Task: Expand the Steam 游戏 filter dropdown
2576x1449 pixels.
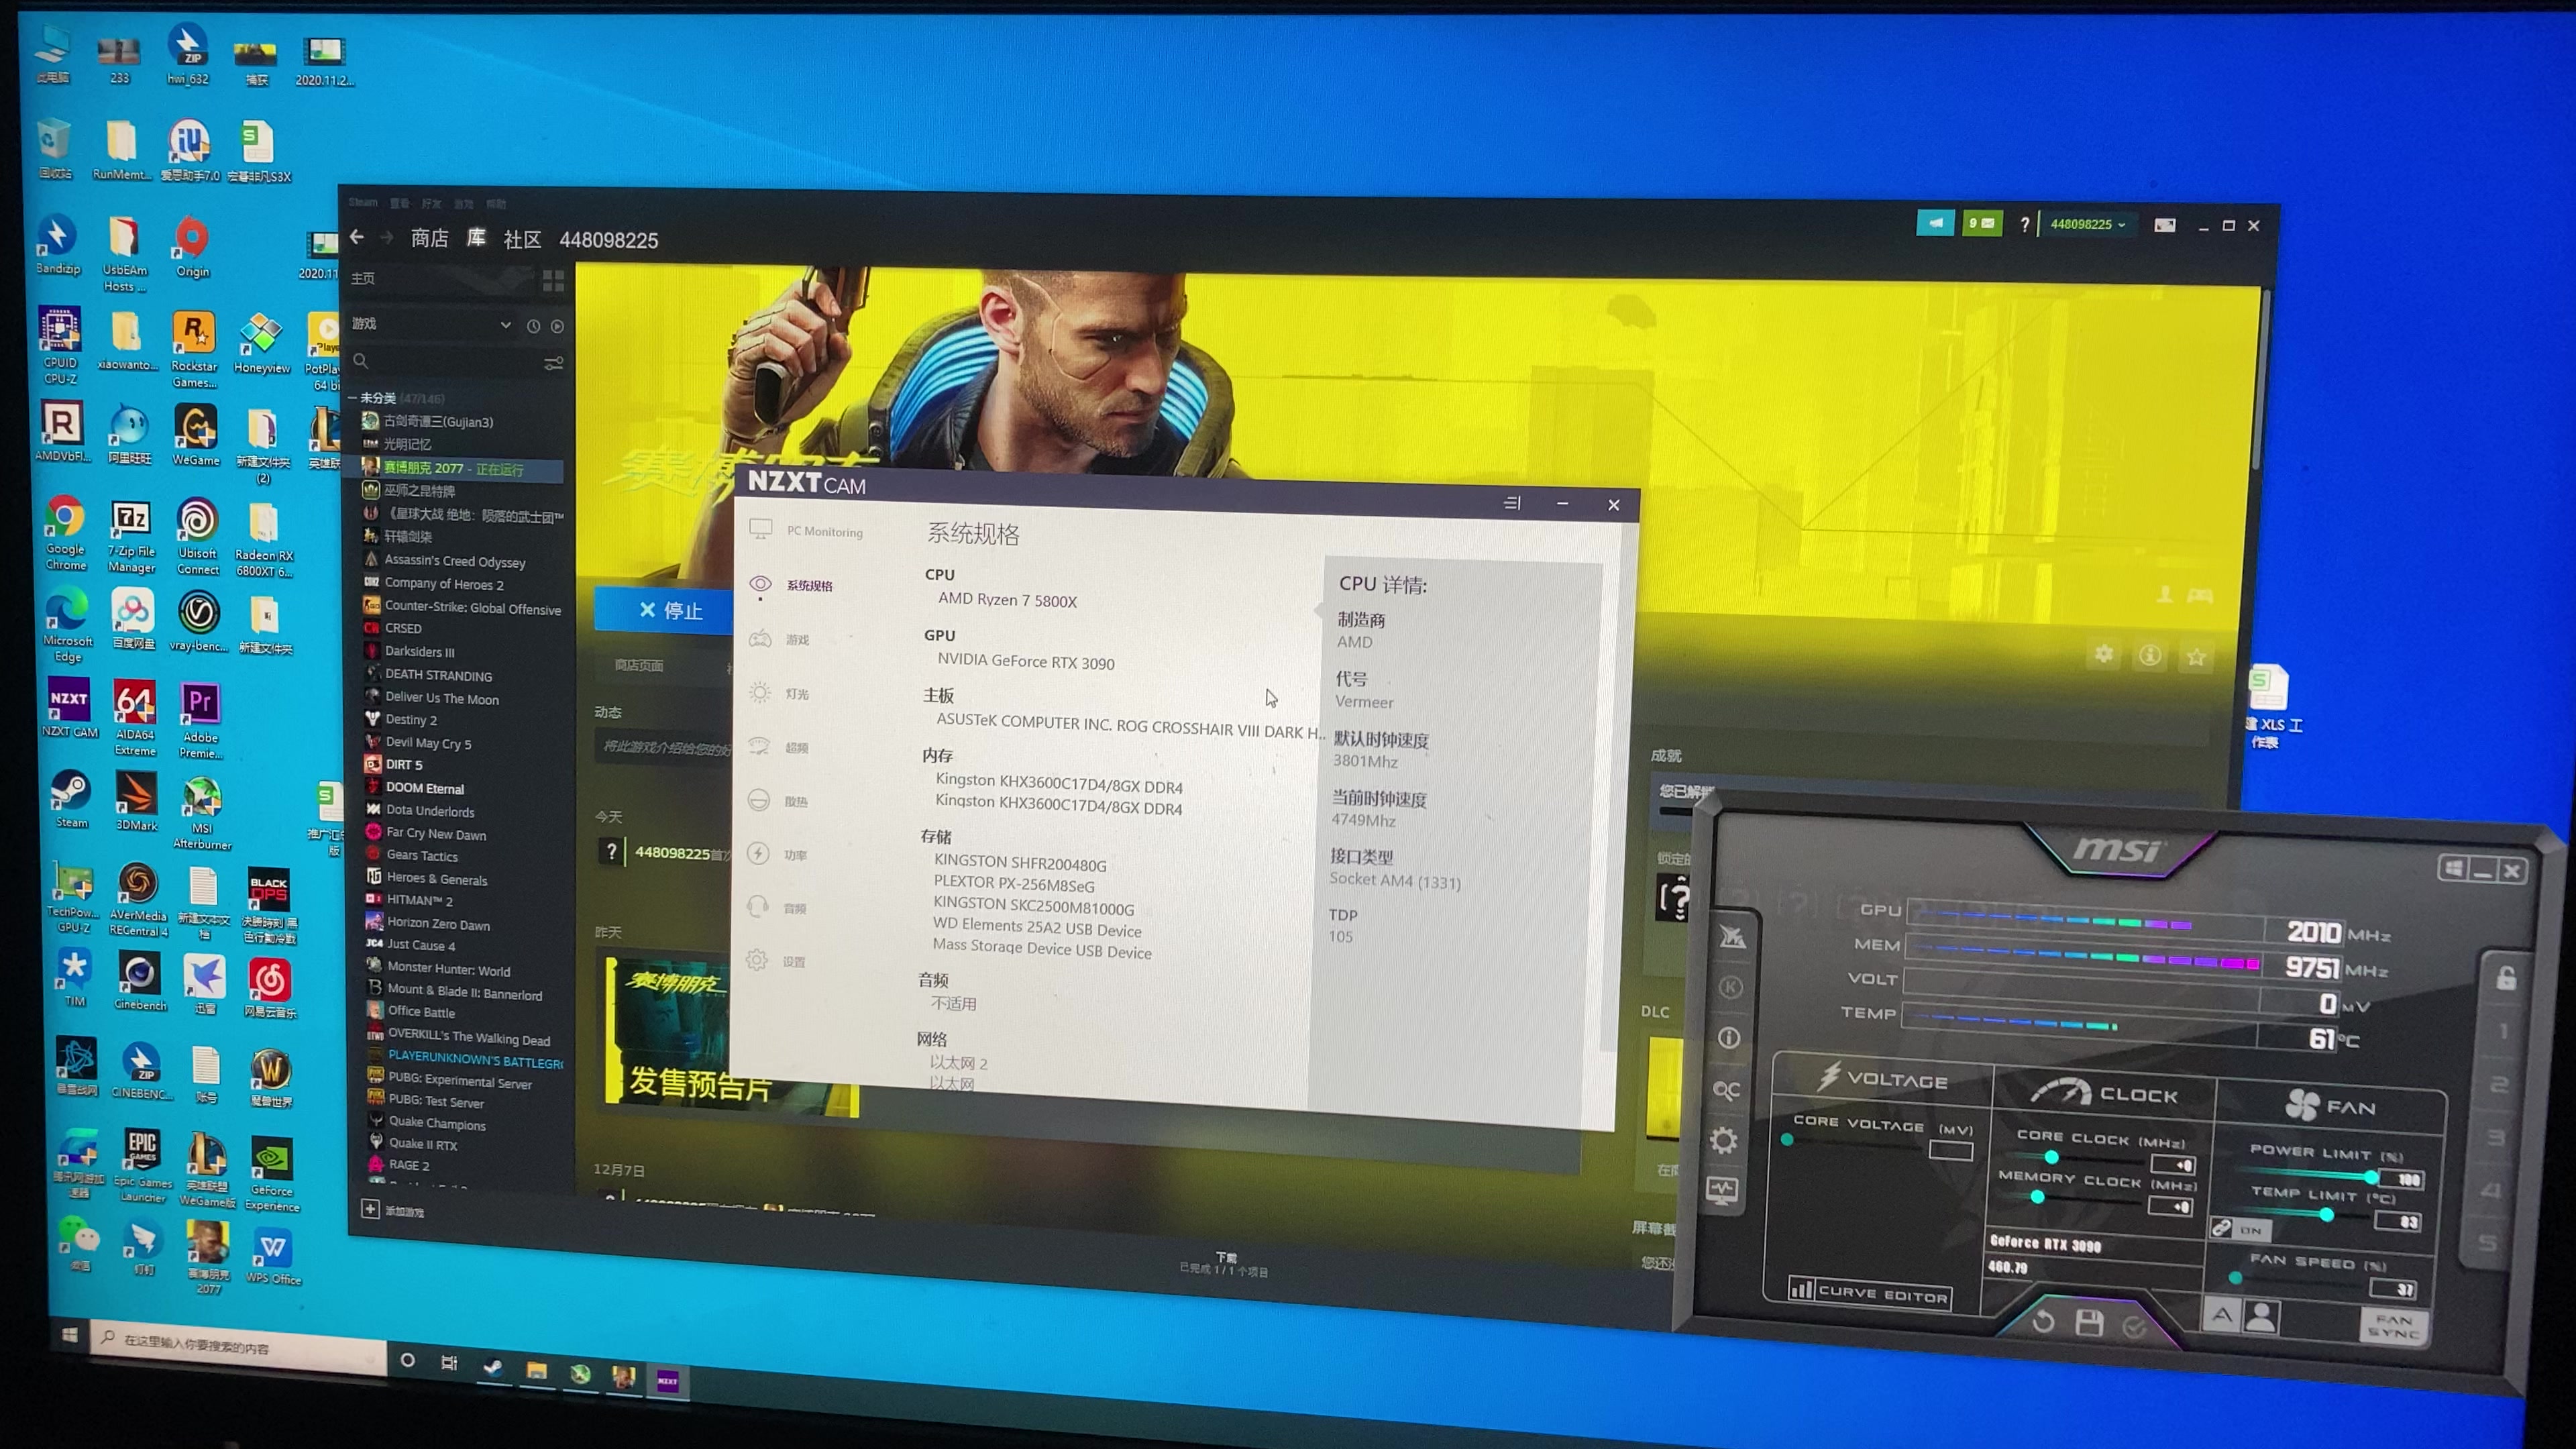Action: click(505, 325)
